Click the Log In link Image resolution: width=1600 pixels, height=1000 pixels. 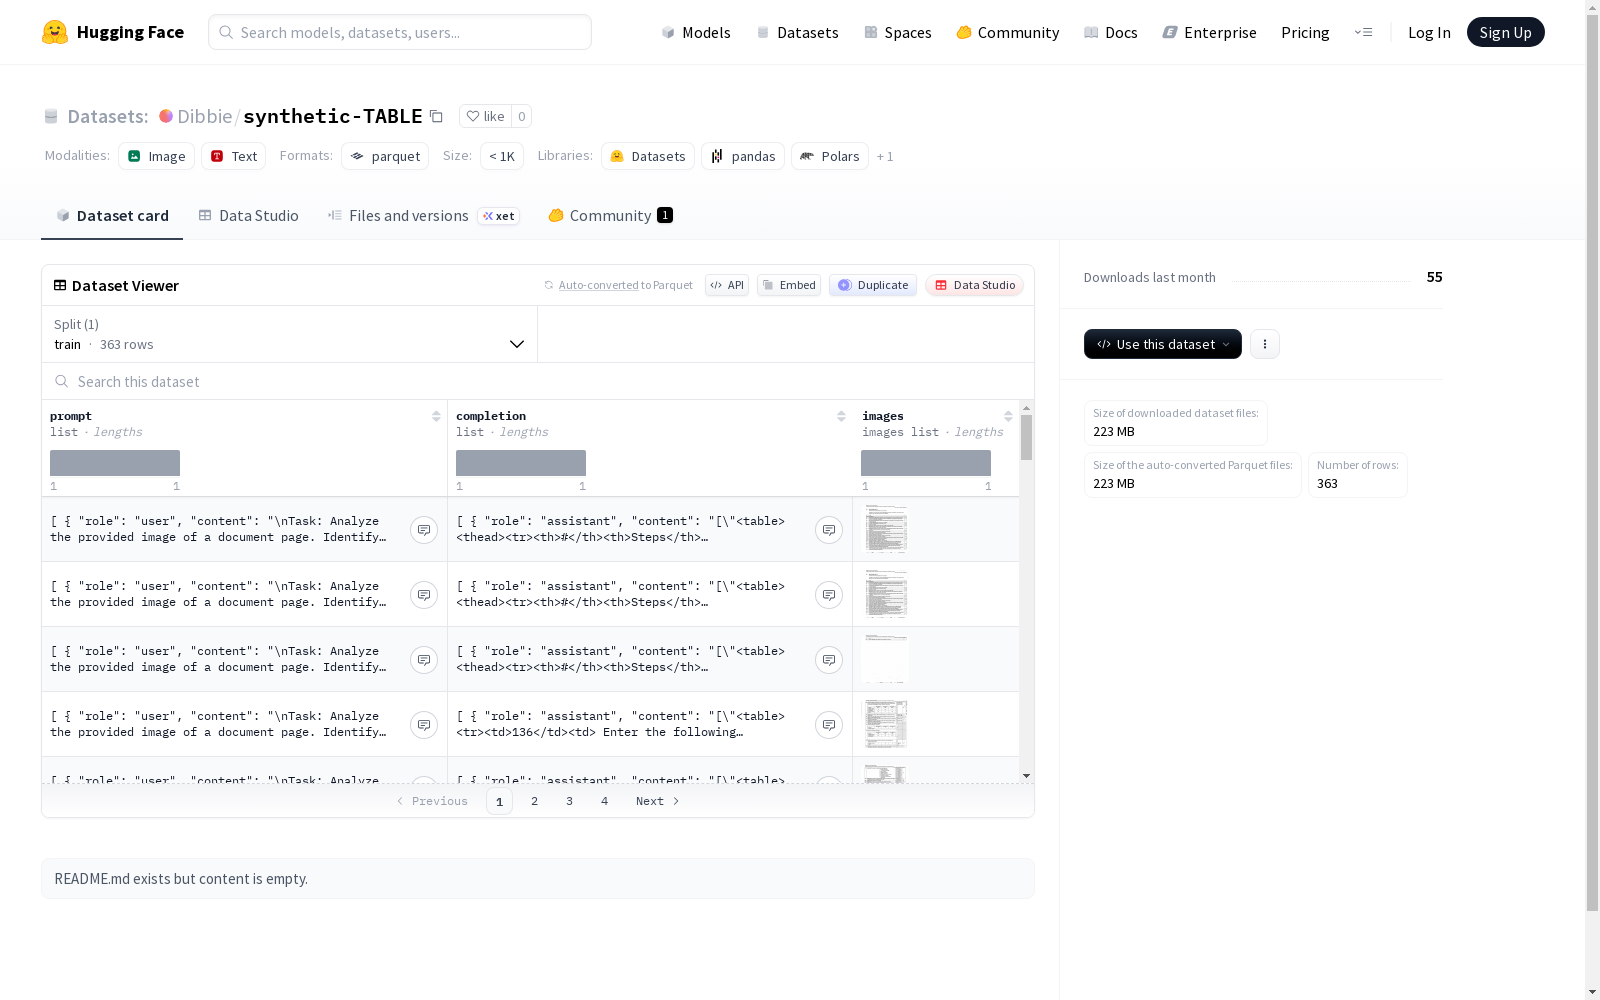tap(1429, 32)
